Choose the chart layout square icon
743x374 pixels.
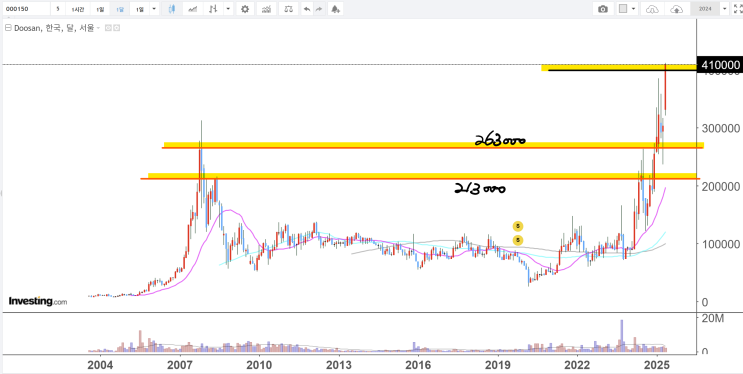tap(623, 9)
